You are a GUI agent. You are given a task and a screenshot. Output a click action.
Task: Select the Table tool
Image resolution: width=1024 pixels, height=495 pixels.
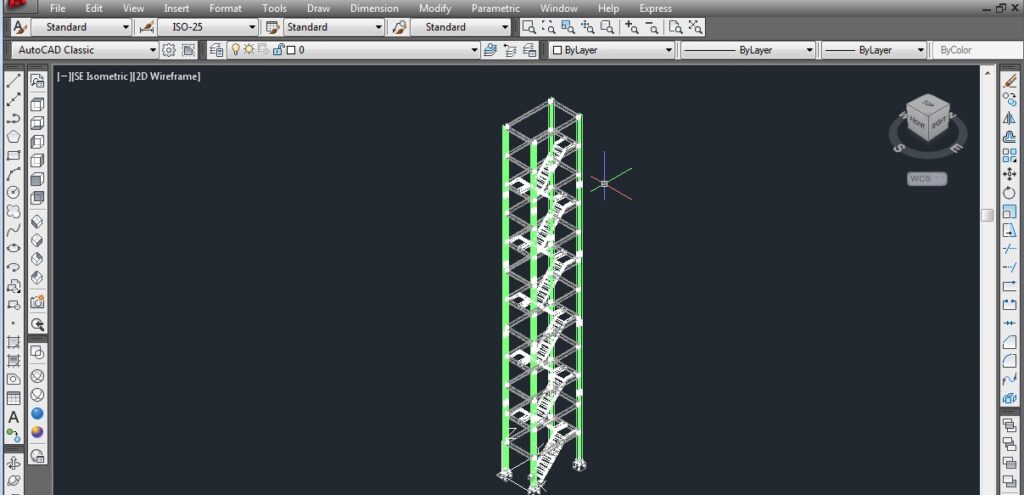[x=14, y=398]
